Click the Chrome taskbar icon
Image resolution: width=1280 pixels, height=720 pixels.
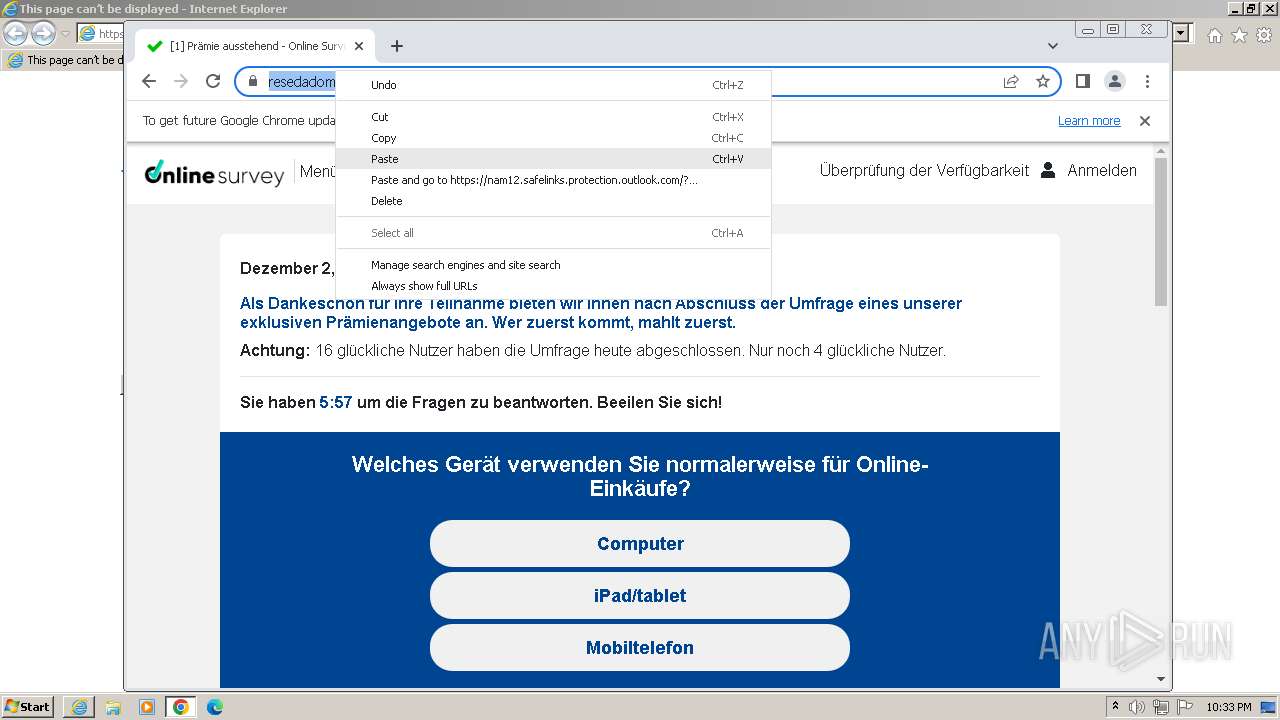[x=181, y=707]
